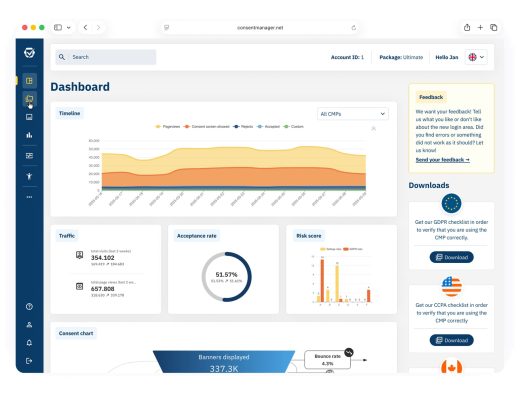
Task: Open the bar chart reports sidebar icon
Action: coord(29,135)
